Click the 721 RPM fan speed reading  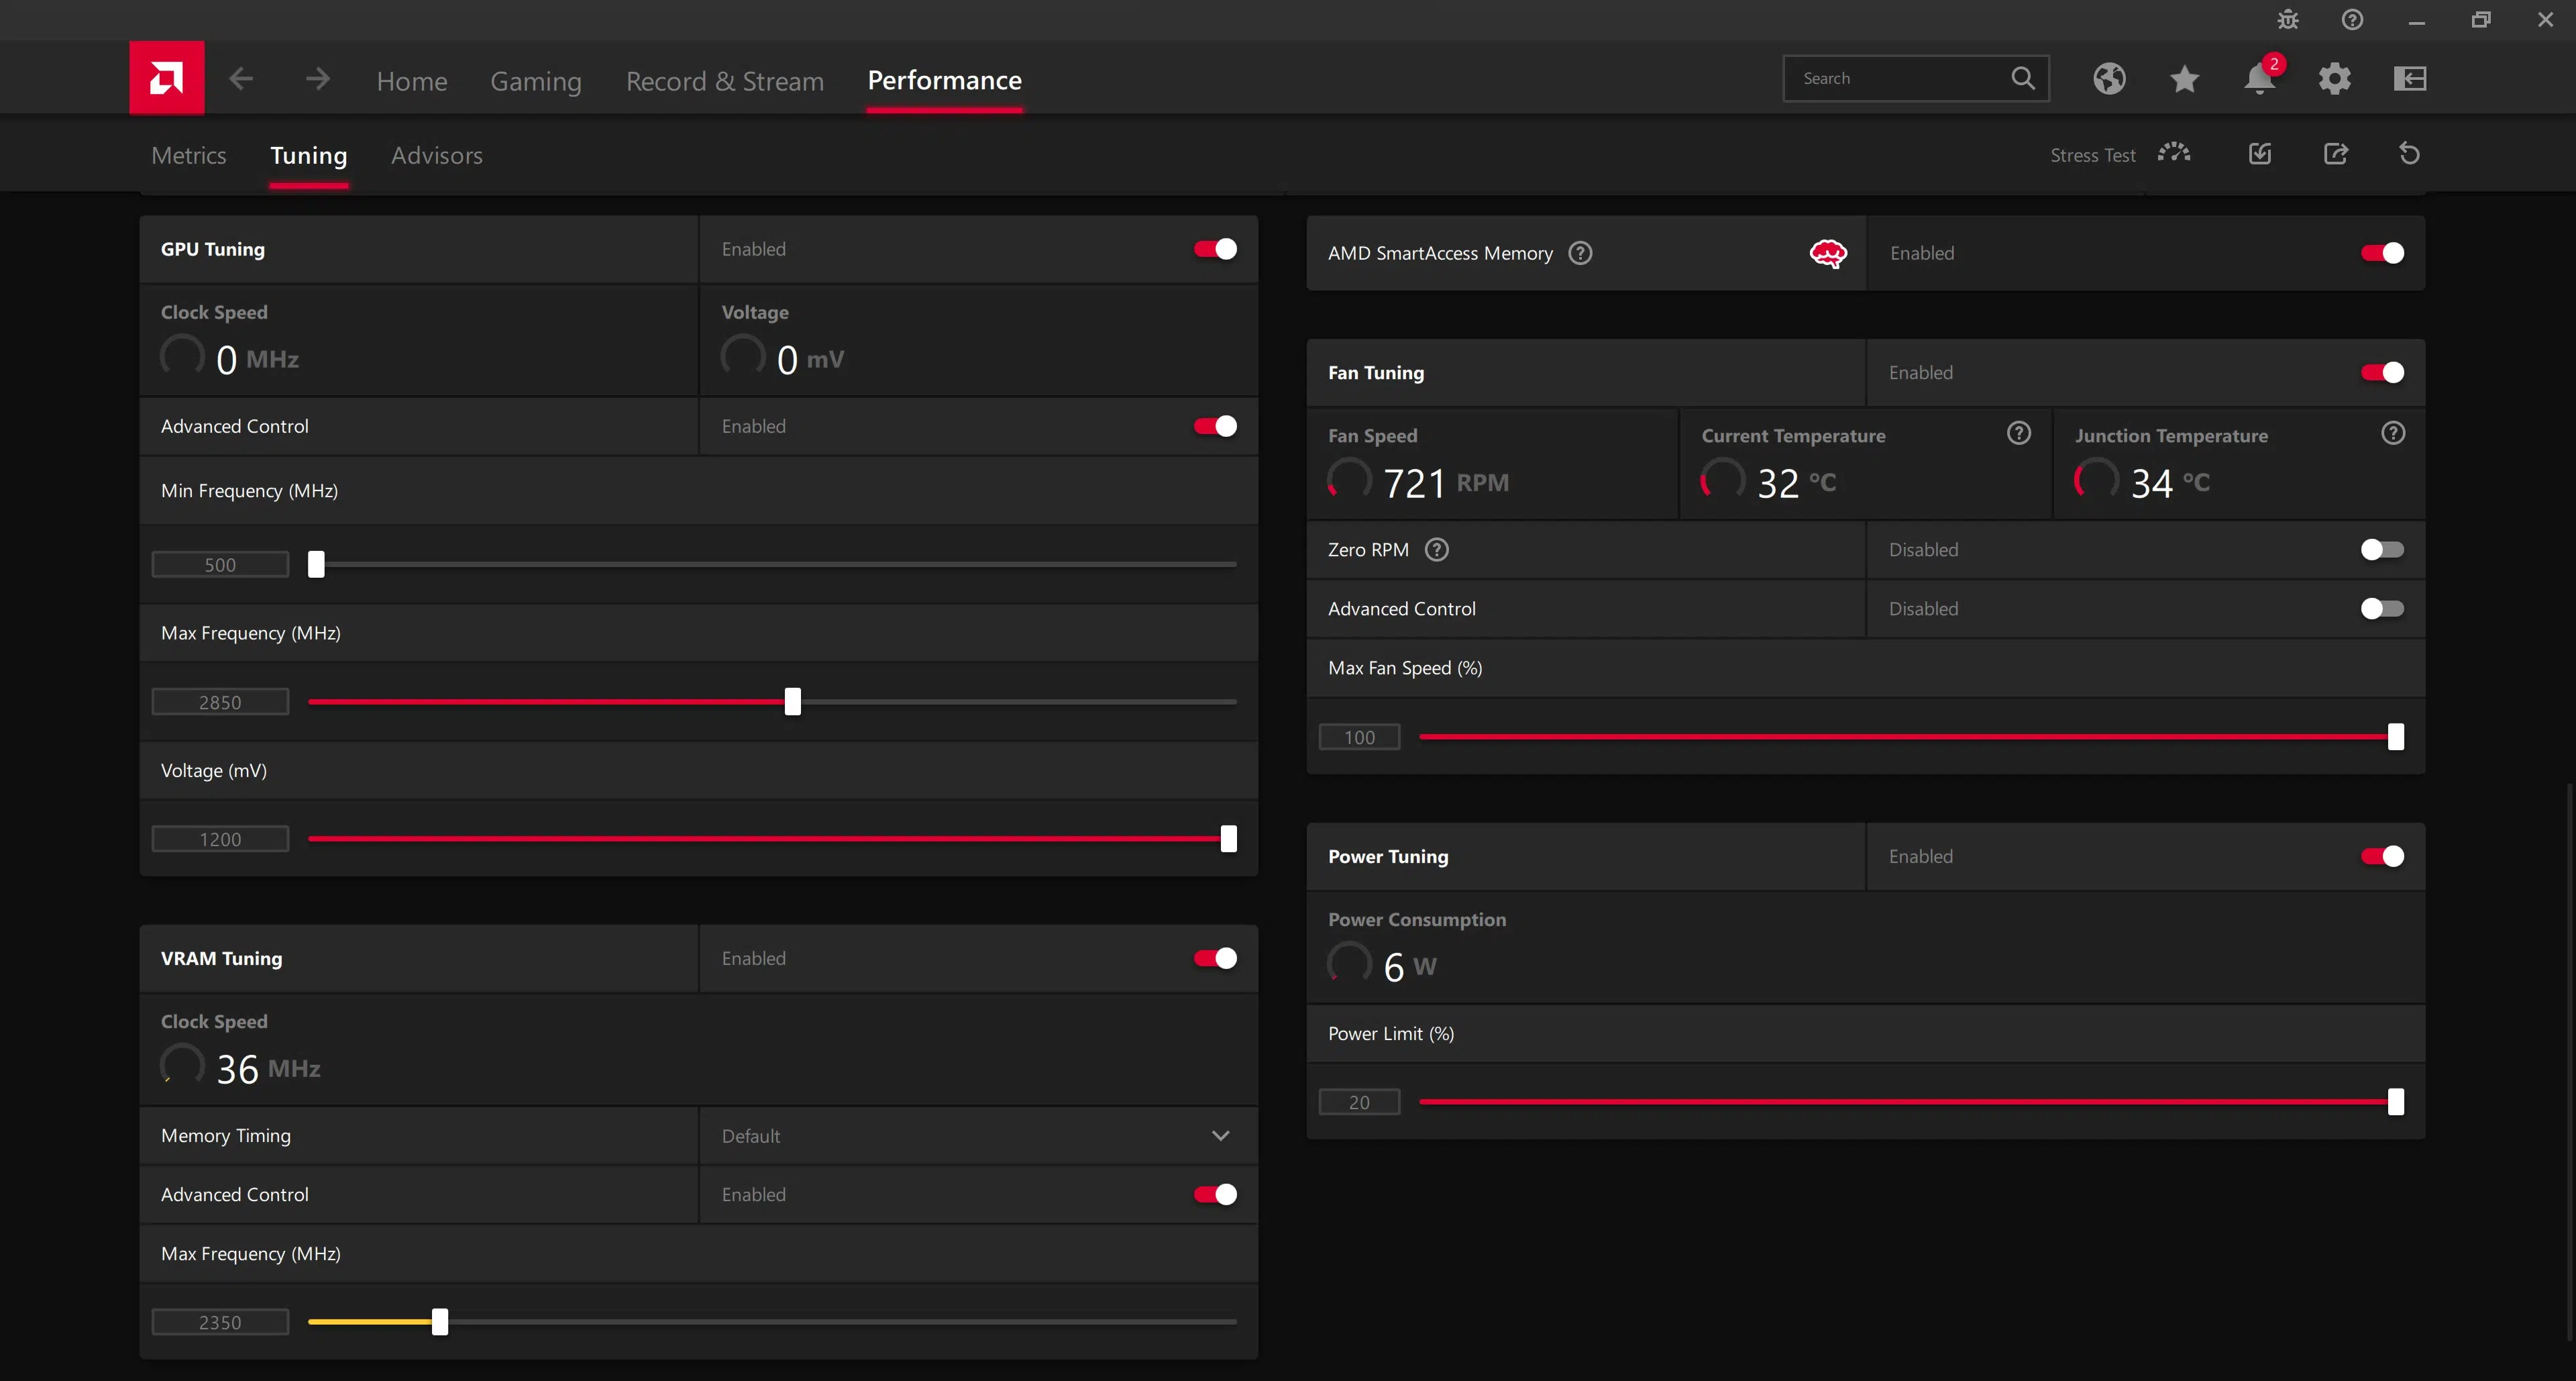click(x=1446, y=483)
